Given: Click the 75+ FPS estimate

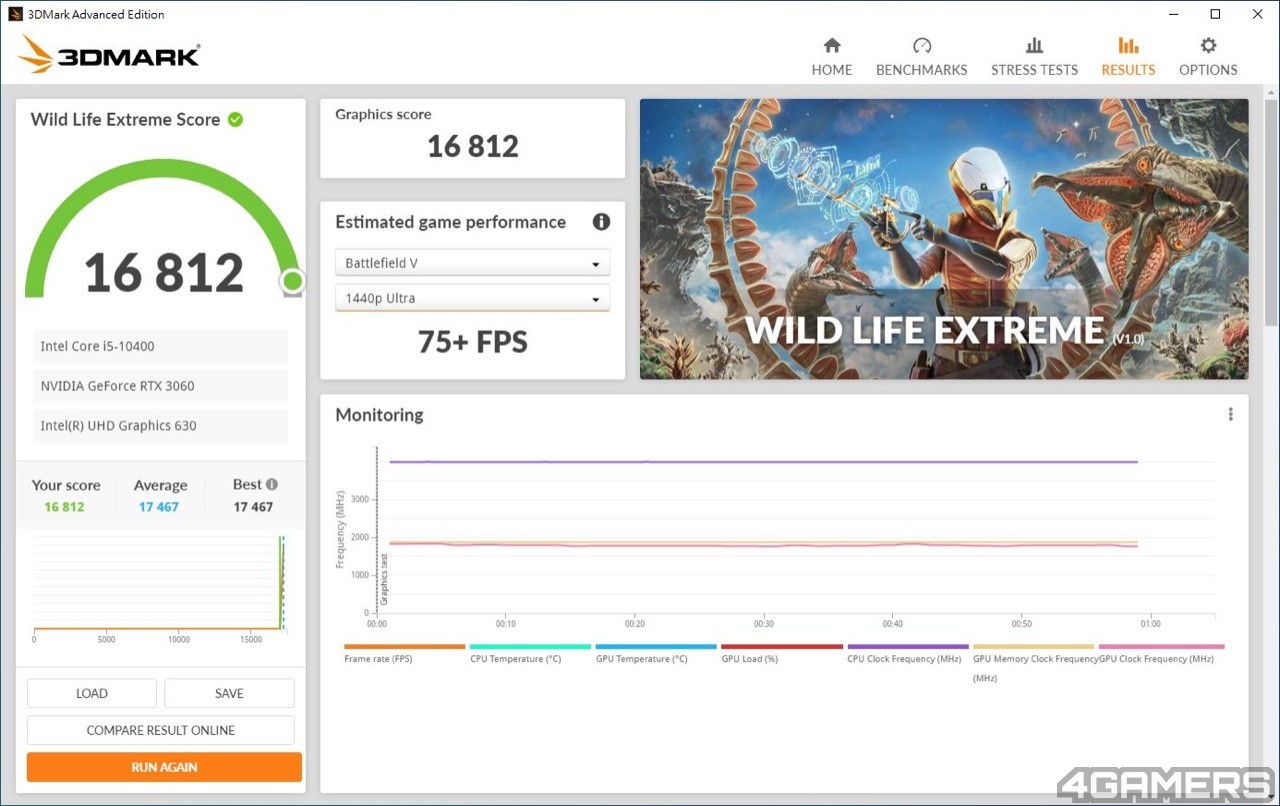Looking at the screenshot, I should point(472,342).
